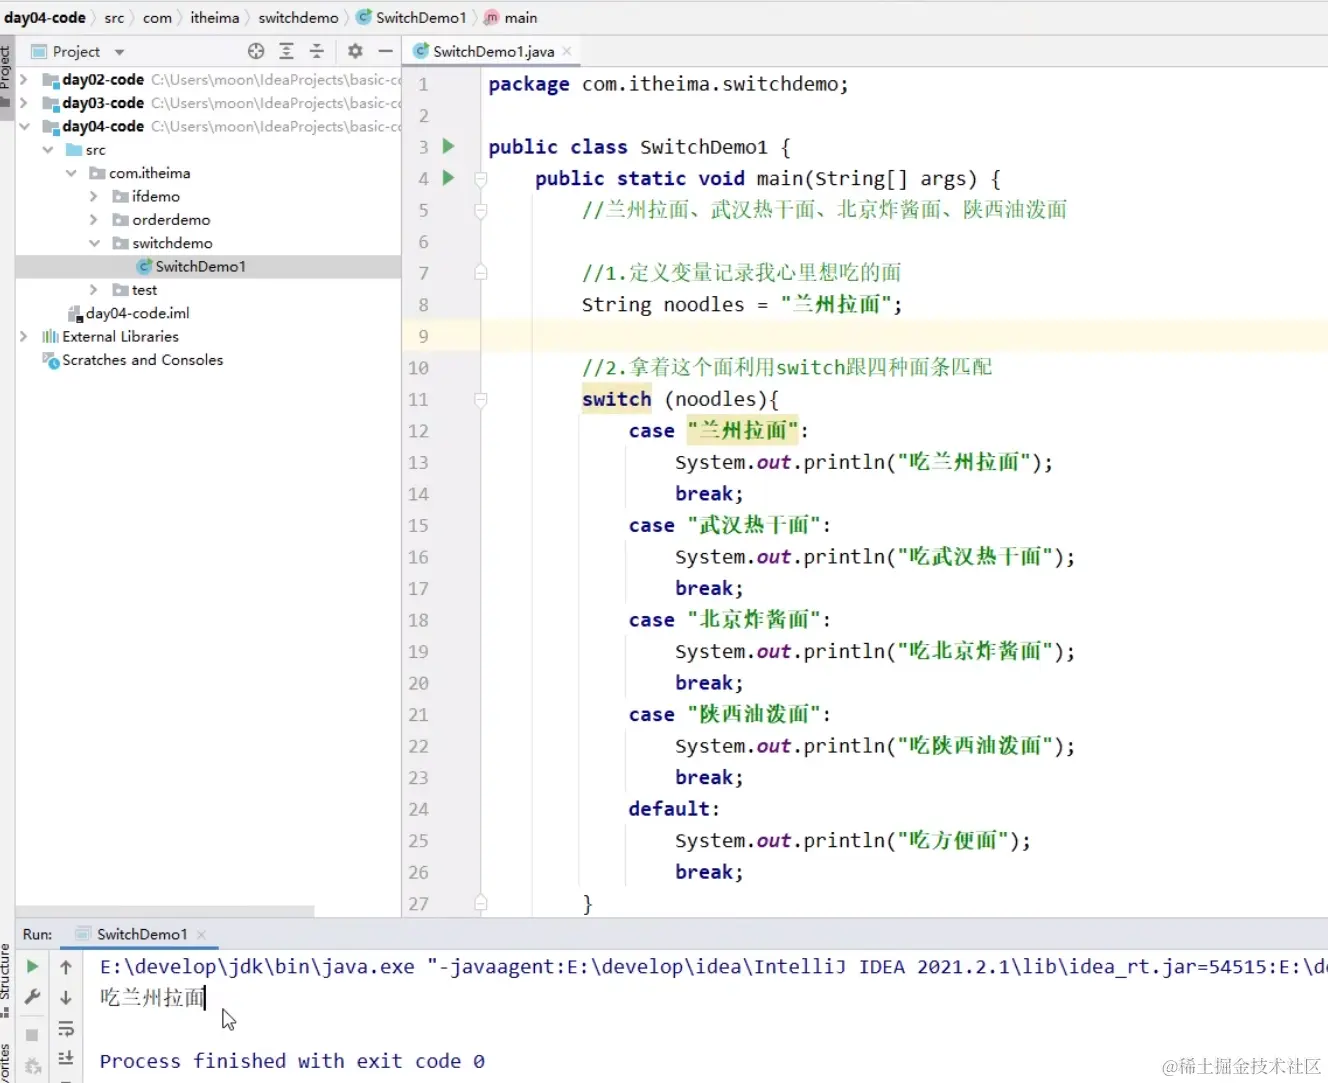The width and height of the screenshot is (1328, 1083).
Task: Open the Project view dropdown
Action: (x=120, y=52)
